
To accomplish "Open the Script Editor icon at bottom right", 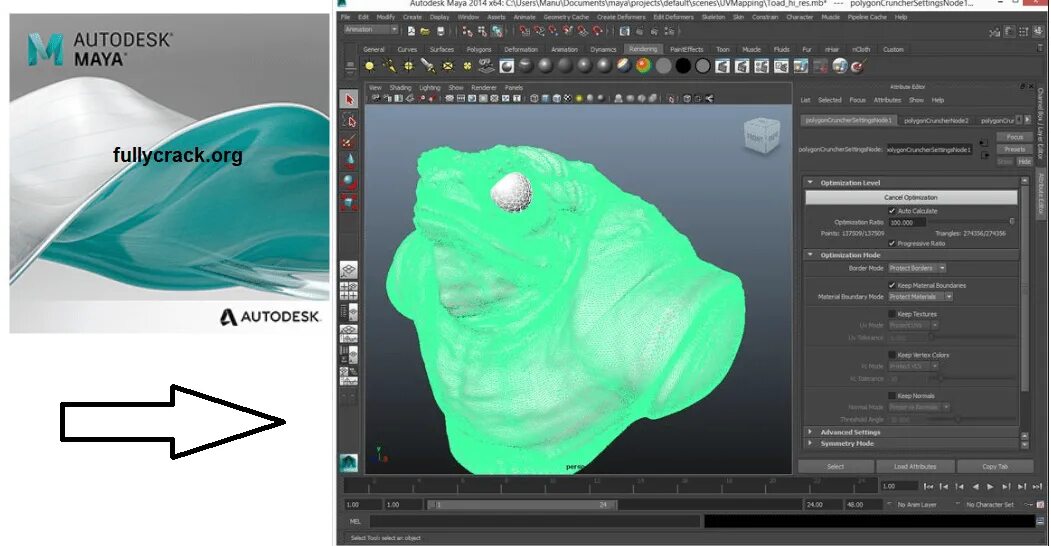I will pos(1040,521).
